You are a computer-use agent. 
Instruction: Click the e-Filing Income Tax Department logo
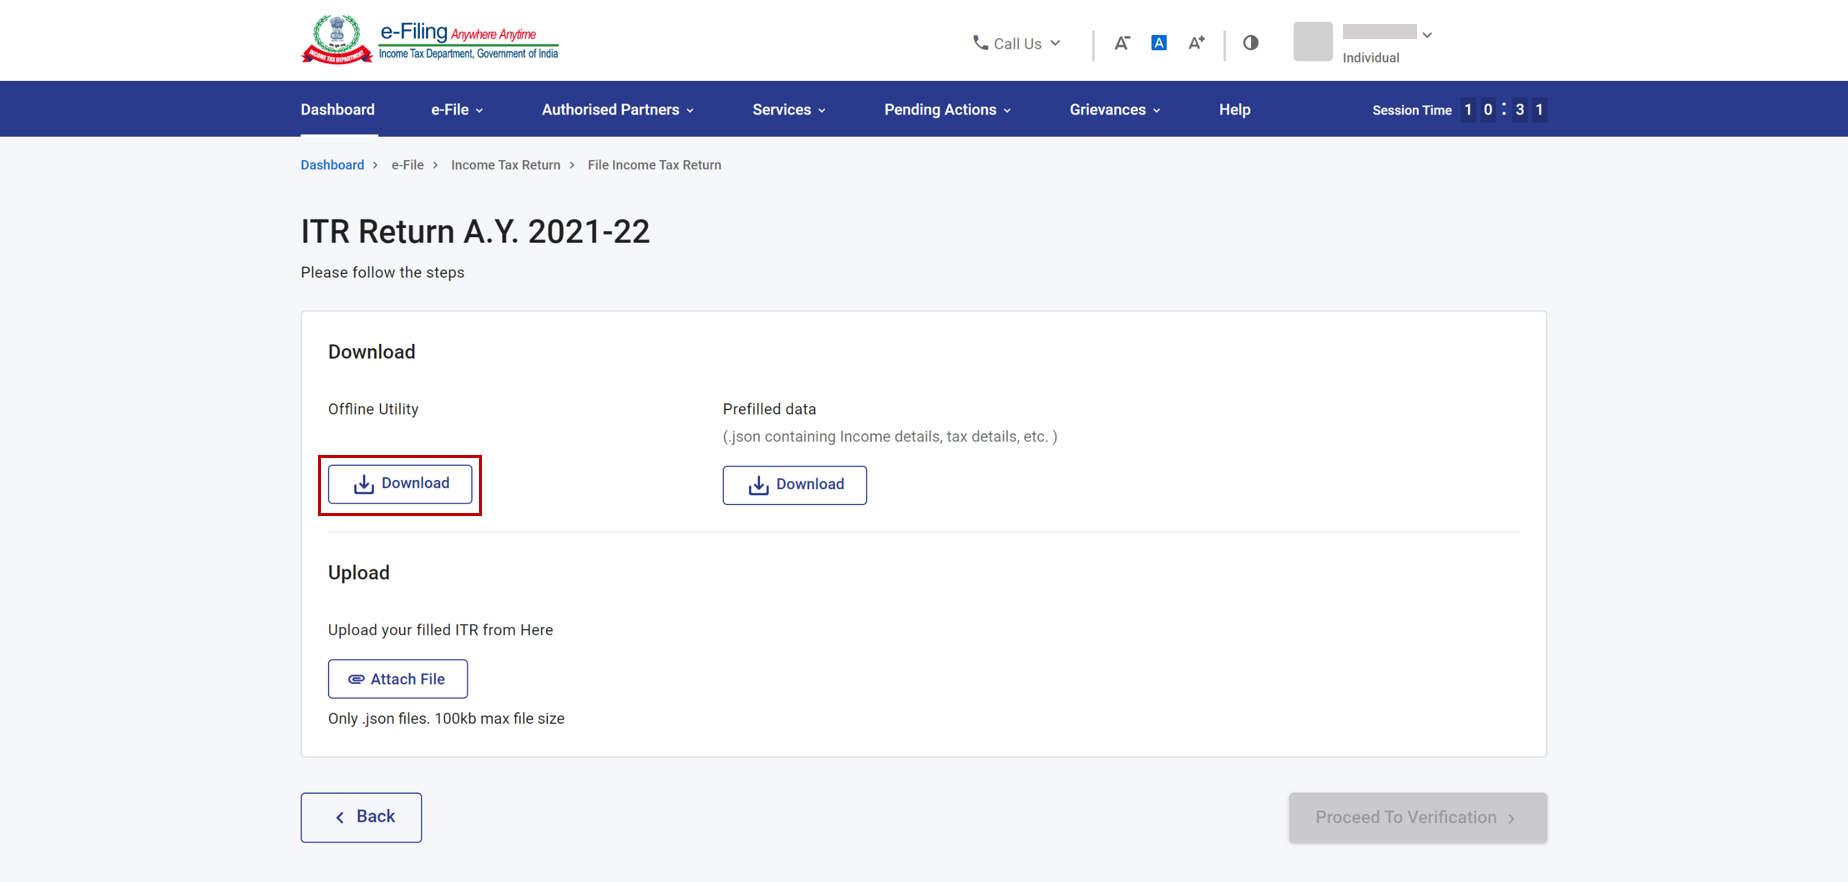click(430, 40)
